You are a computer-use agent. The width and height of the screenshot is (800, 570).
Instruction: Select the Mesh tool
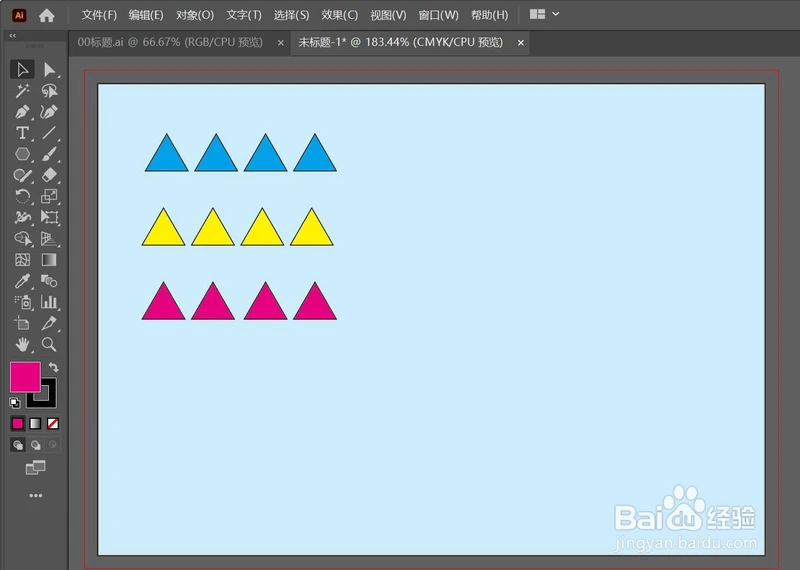(x=22, y=260)
